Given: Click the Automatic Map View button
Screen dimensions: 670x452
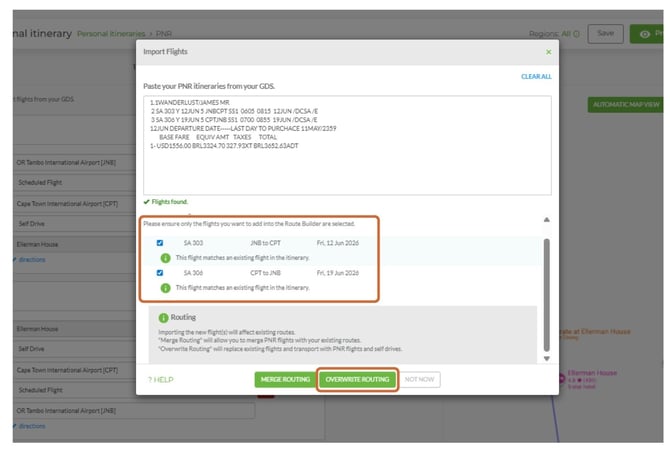Looking at the screenshot, I should point(626,105).
